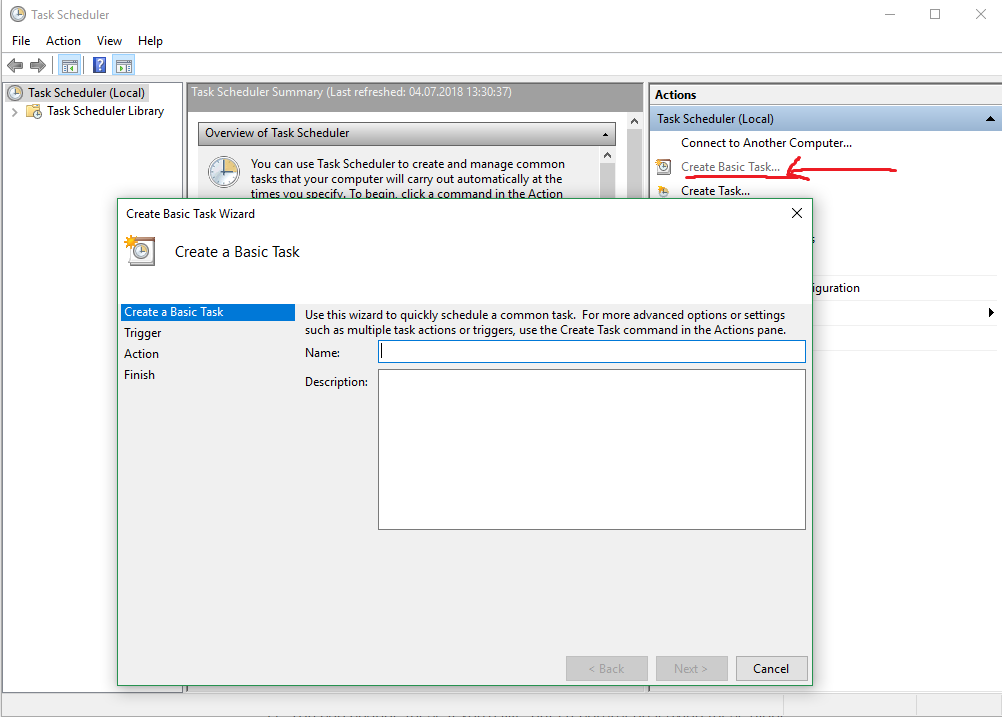The width and height of the screenshot is (1002, 717).
Task: Select the Finish step in the wizard
Action: click(x=139, y=375)
